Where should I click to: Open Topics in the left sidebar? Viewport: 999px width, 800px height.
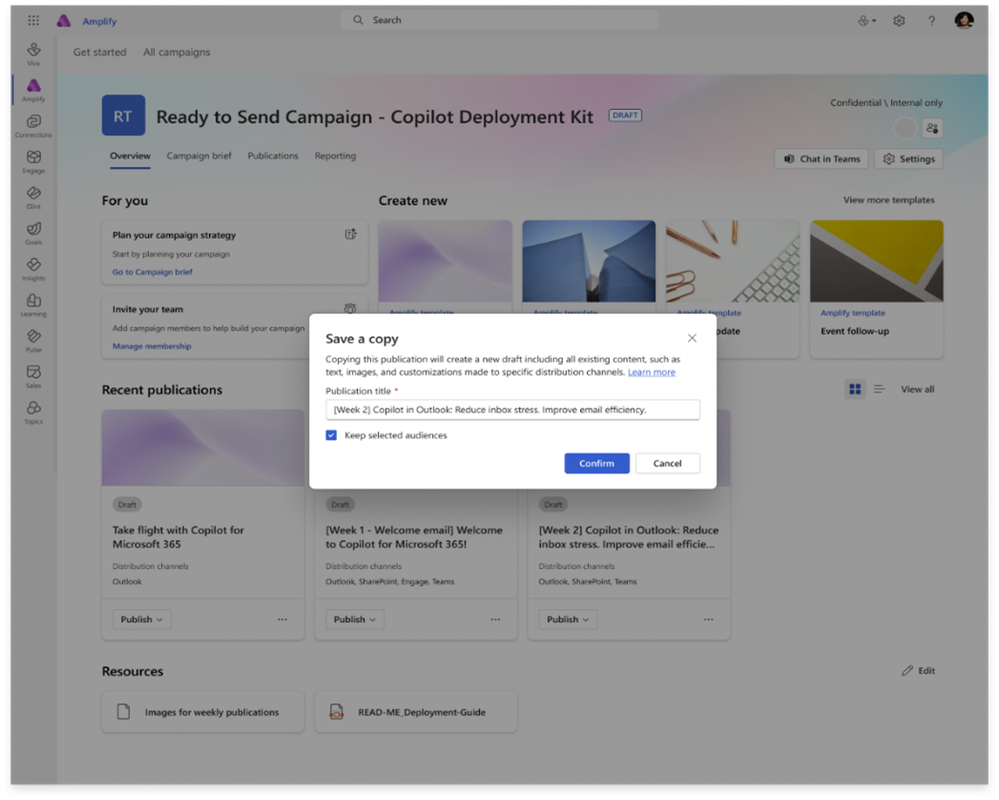click(x=34, y=411)
